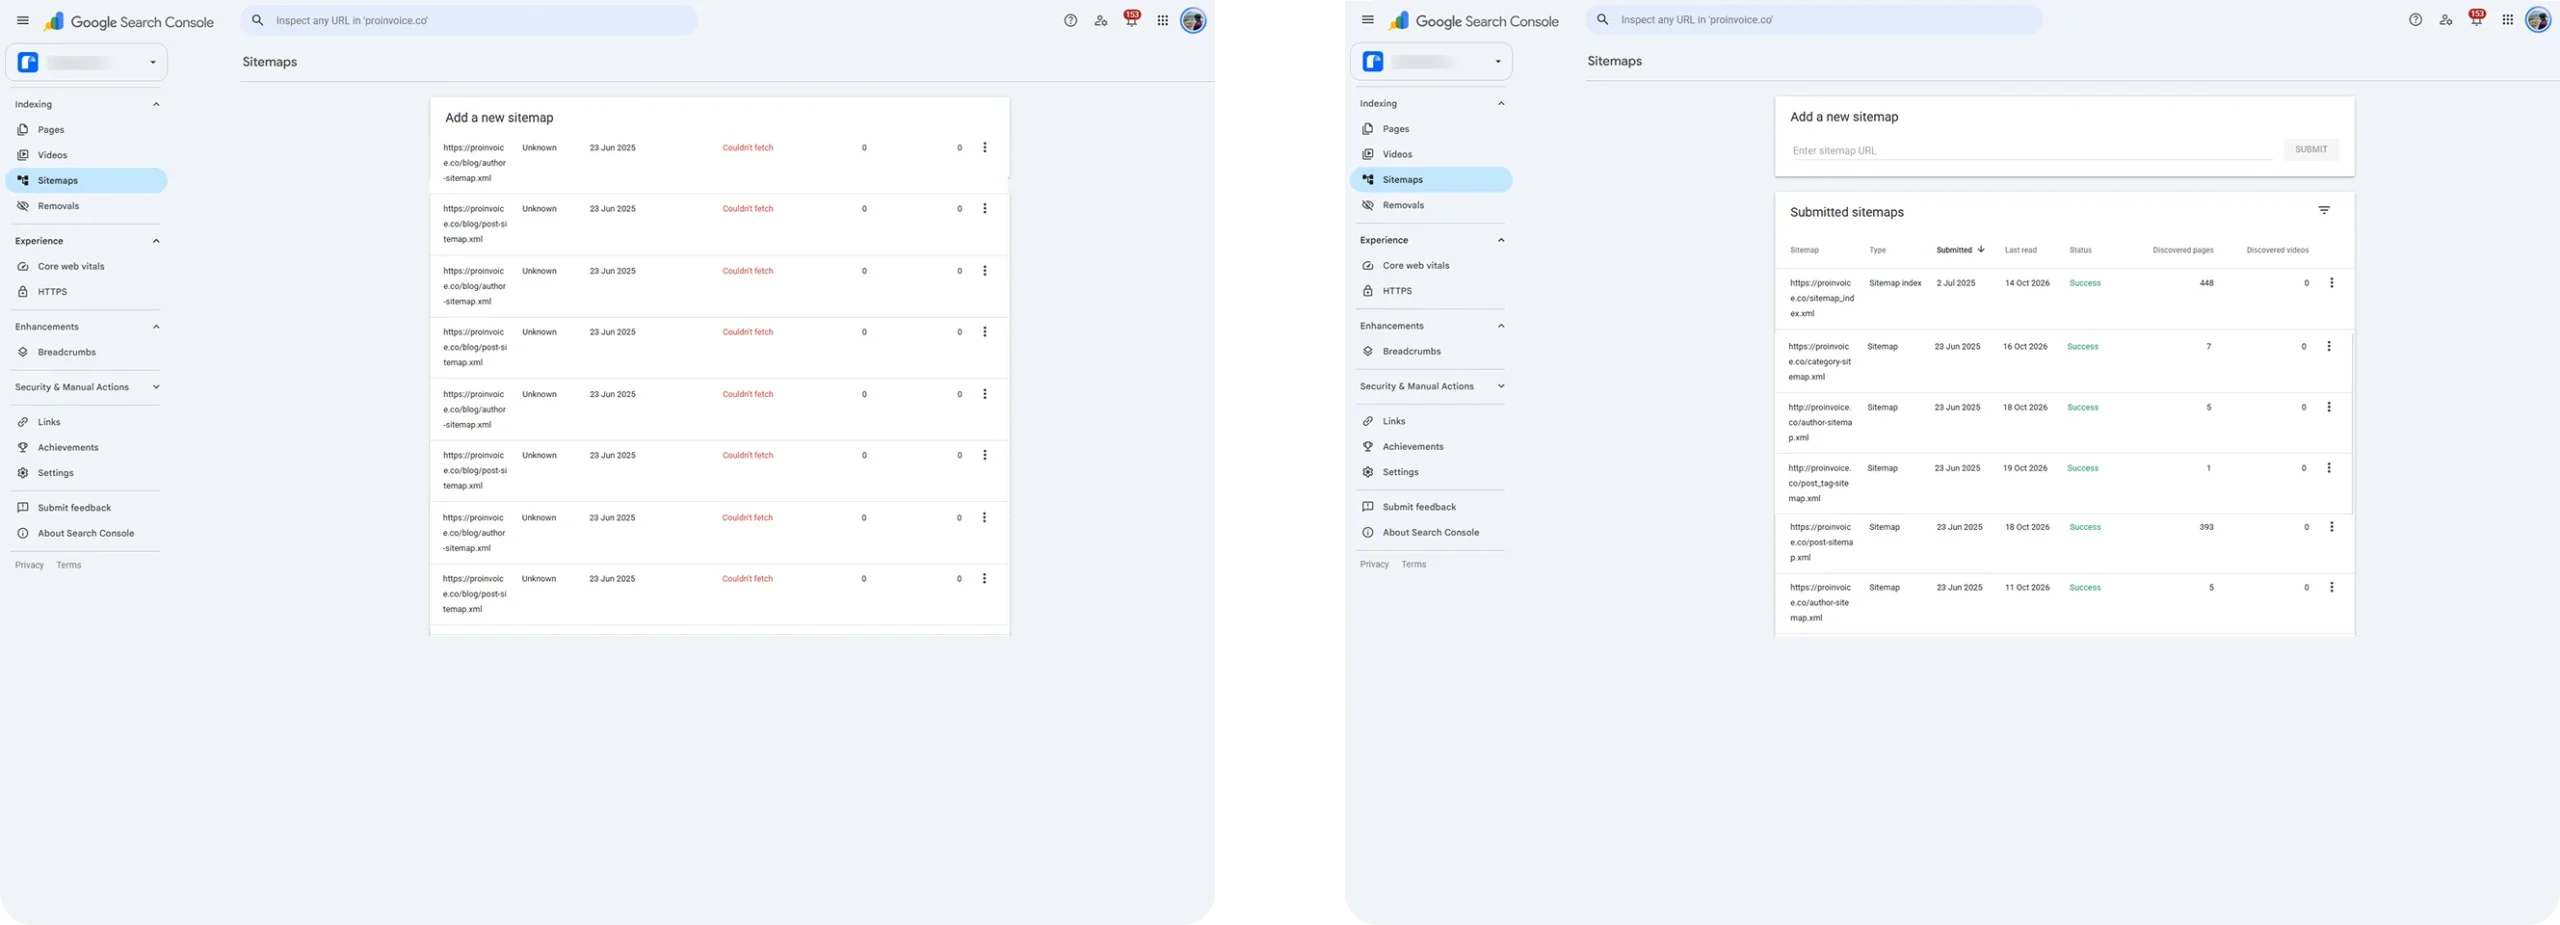Open the kebab menu for the sitemap_index.xml row

pos(2331,284)
